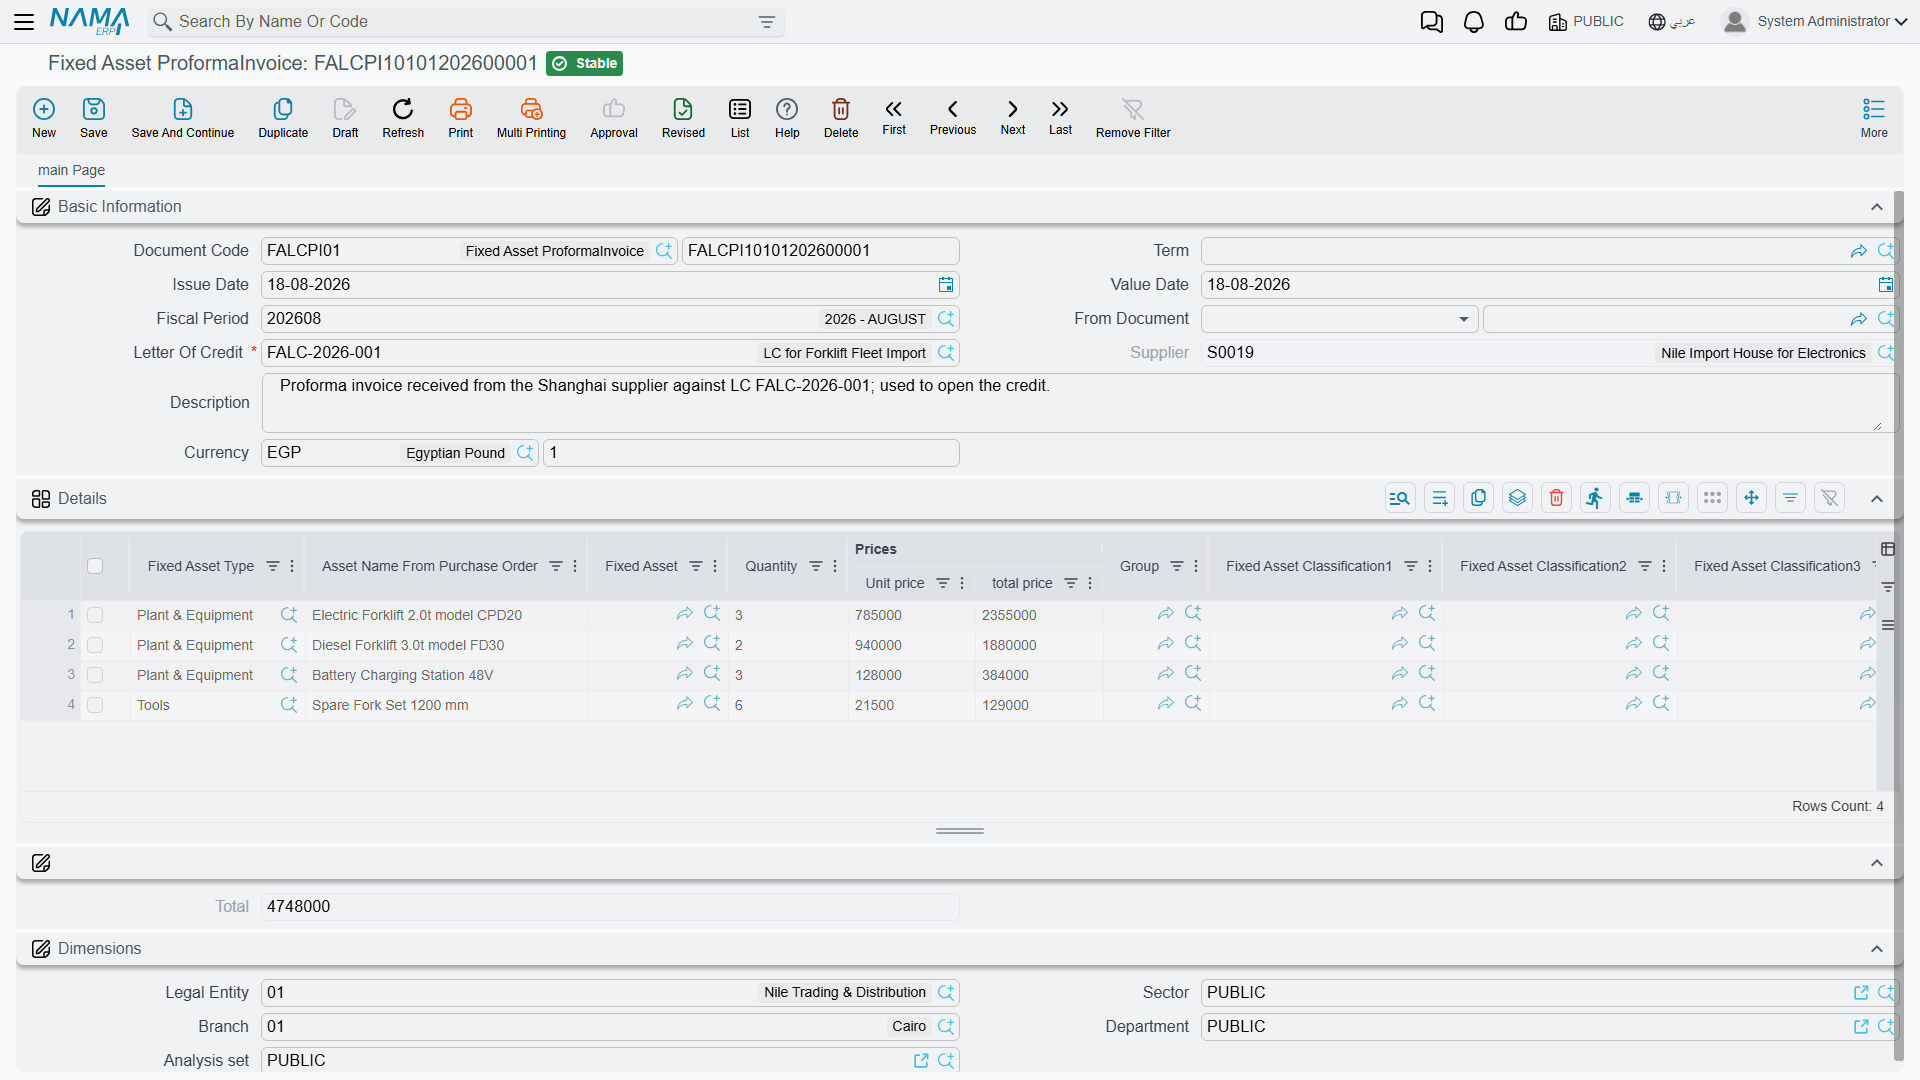
Task: Filter the Unit price column
Action: pos(943,583)
